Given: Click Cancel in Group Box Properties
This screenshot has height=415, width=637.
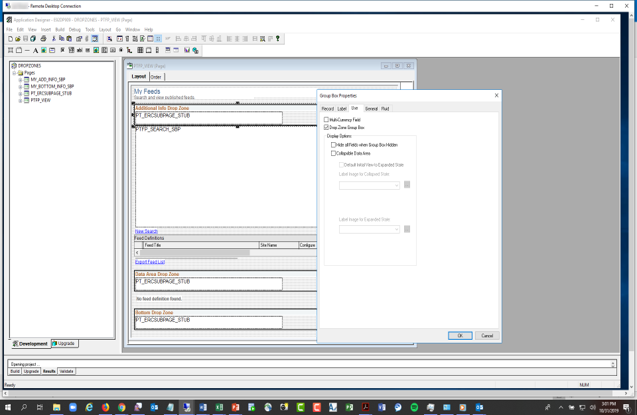Looking at the screenshot, I should [487, 336].
